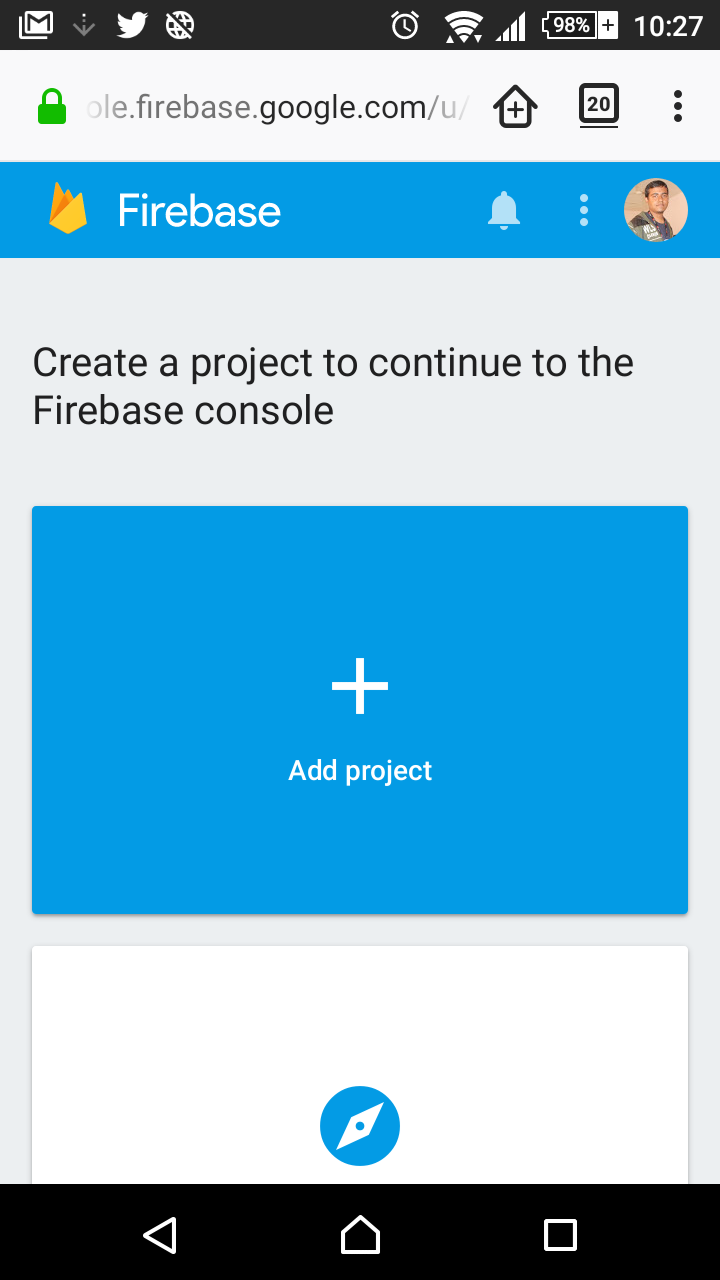
Task: Click the compass icon on the lower card
Action: (x=359, y=1125)
